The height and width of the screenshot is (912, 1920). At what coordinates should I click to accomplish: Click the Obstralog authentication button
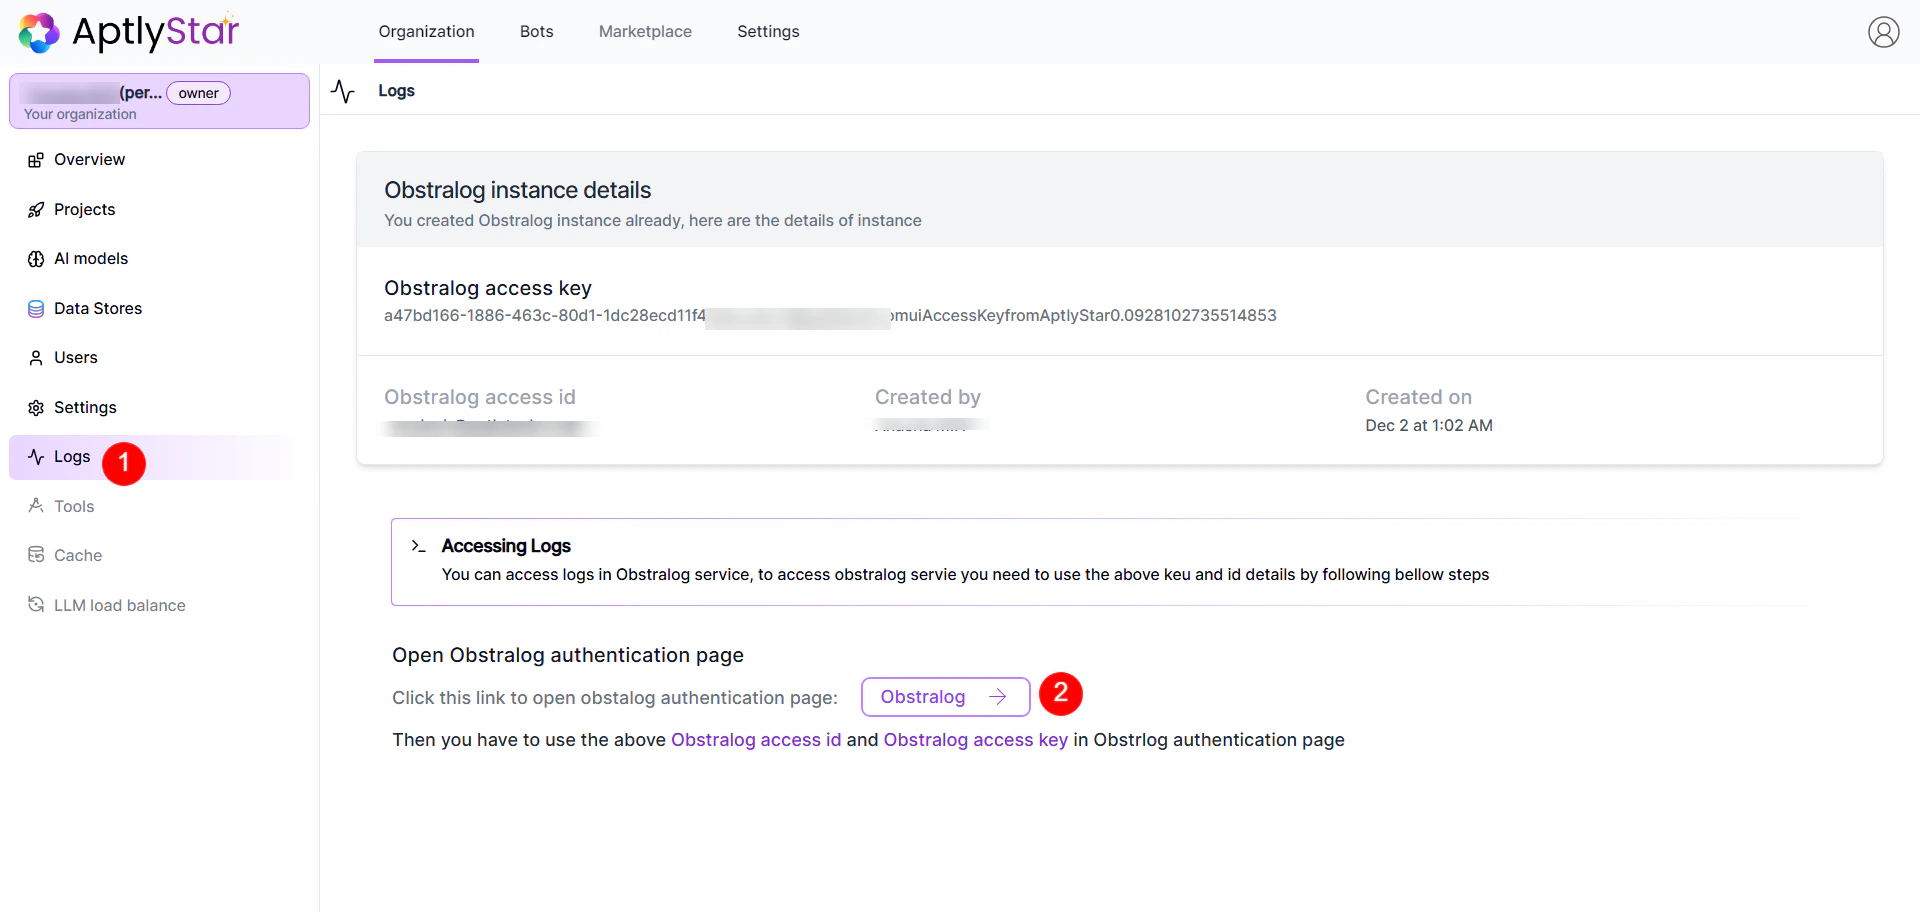[x=944, y=696]
